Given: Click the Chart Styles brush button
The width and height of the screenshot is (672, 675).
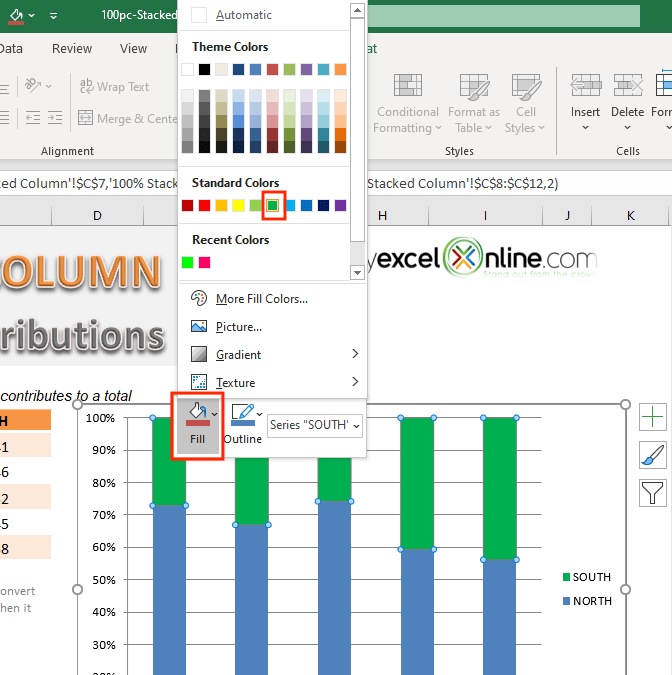Looking at the screenshot, I should point(653,455).
